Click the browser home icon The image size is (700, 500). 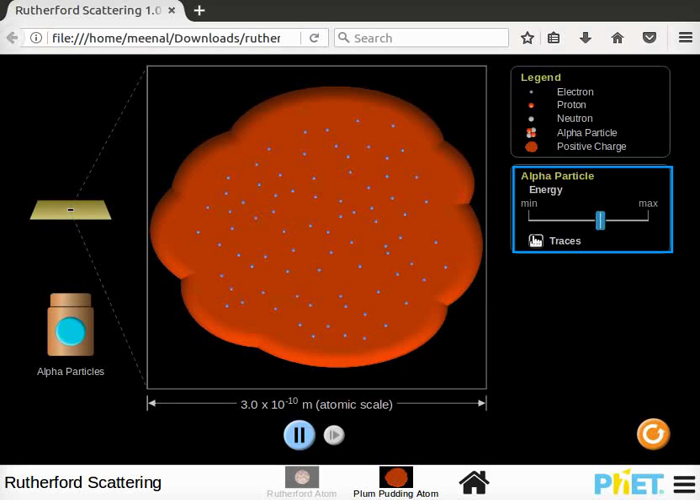pyautogui.click(x=617, y=38)
